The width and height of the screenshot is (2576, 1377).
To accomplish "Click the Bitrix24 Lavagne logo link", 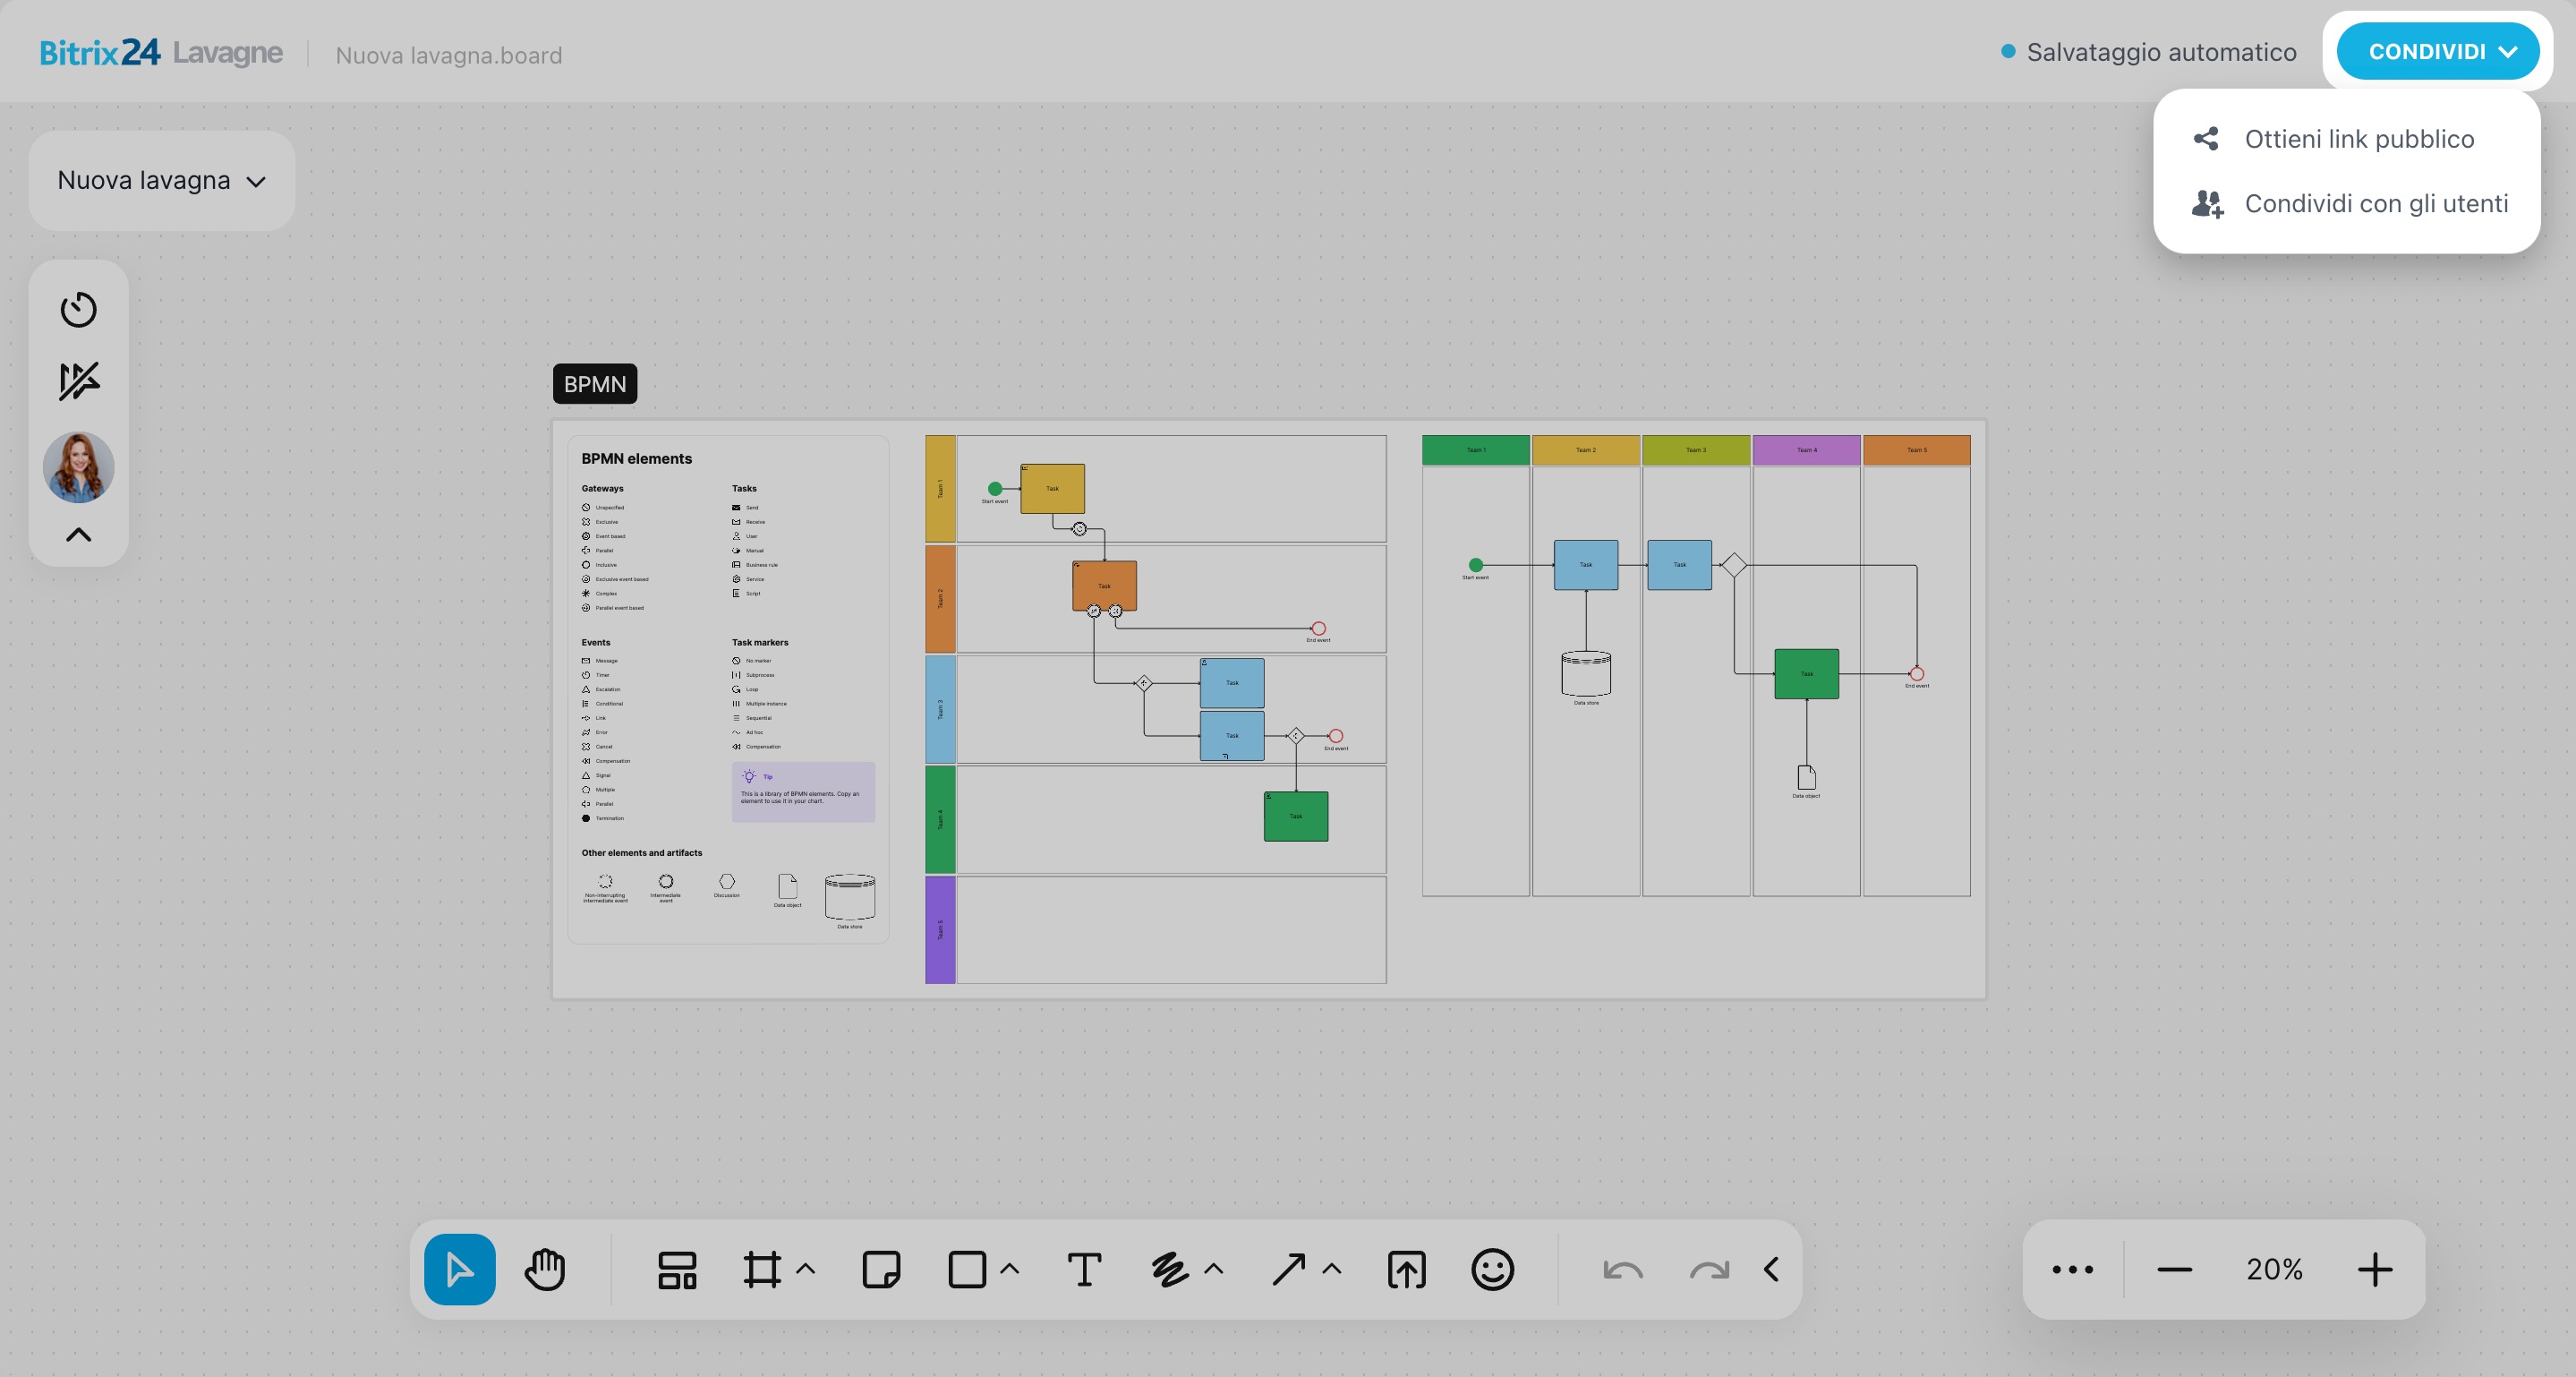I will pos(161,52).
